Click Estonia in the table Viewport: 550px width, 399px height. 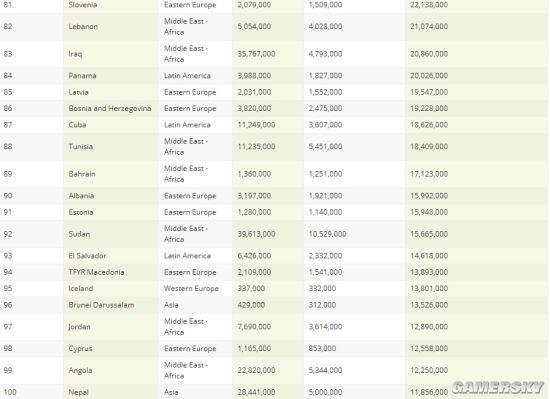pyautogui.click(x=81, y=212)
